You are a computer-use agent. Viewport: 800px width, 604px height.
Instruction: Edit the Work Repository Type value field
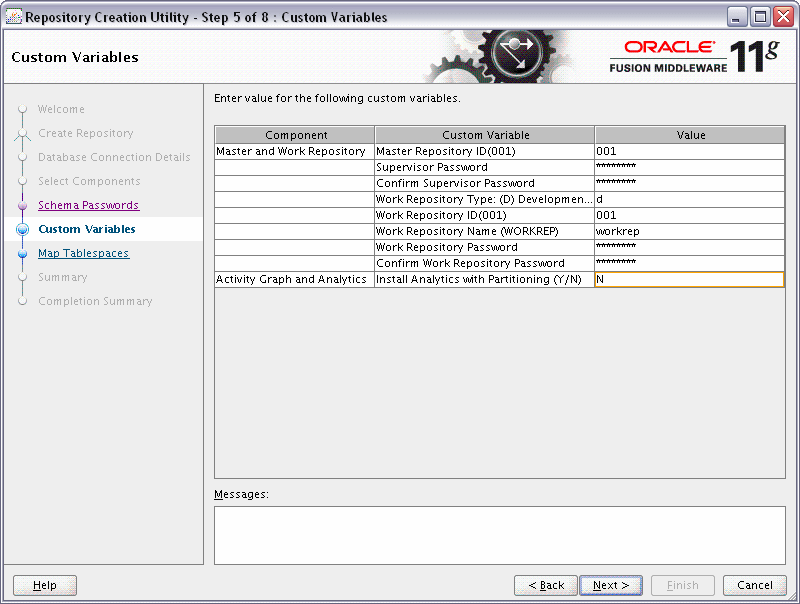click(x=689, y=199)
